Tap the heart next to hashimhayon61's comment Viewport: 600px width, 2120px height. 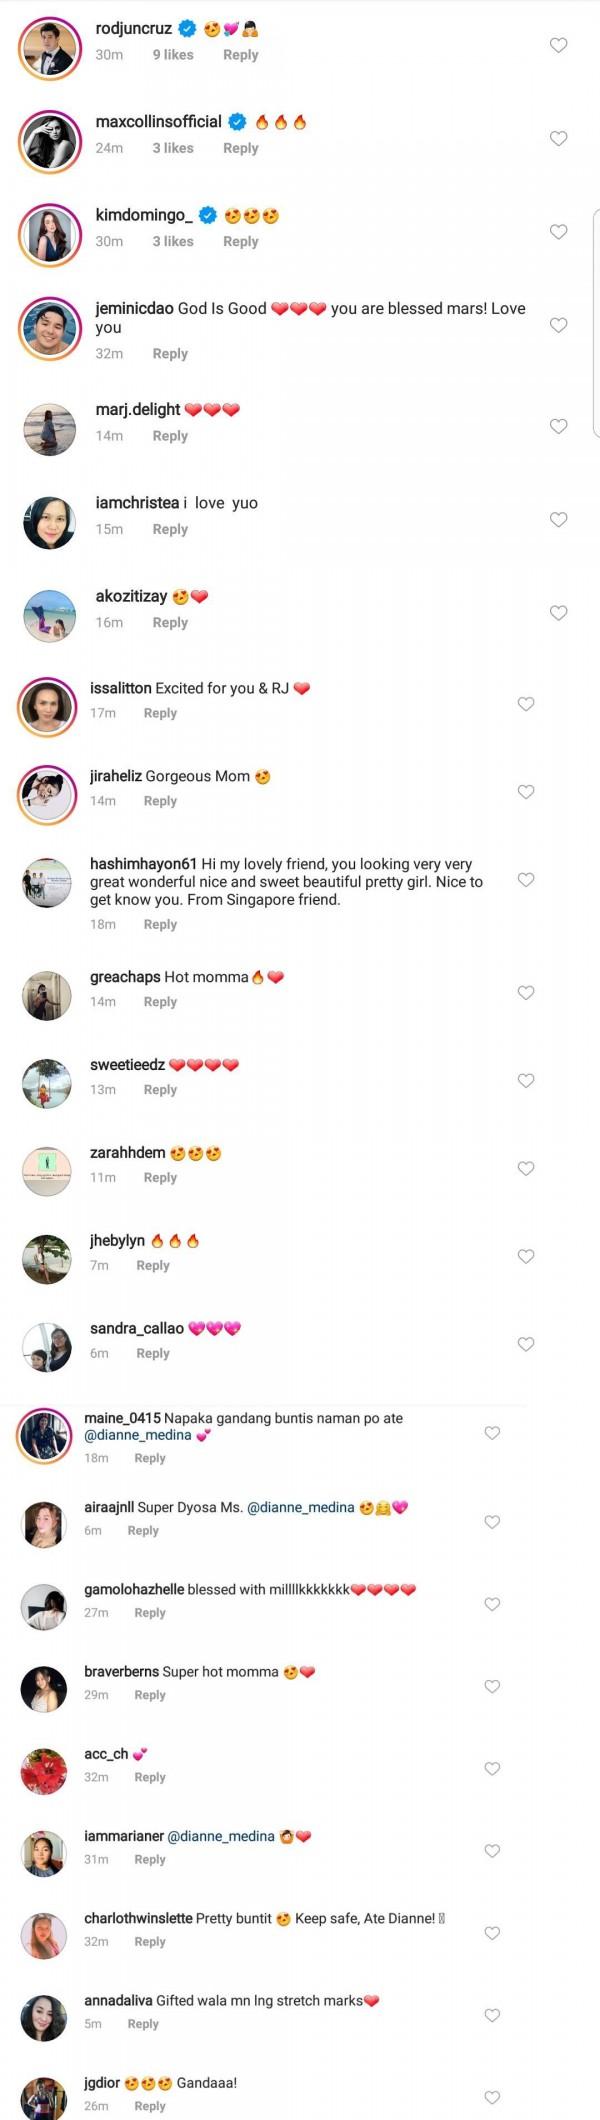(526, 880)
